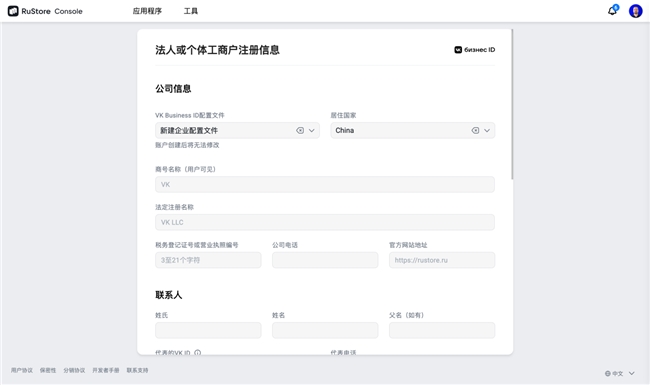The image size is (650, 385).
Task: Click the 联系人 section heading
Action: coord(169,295)
